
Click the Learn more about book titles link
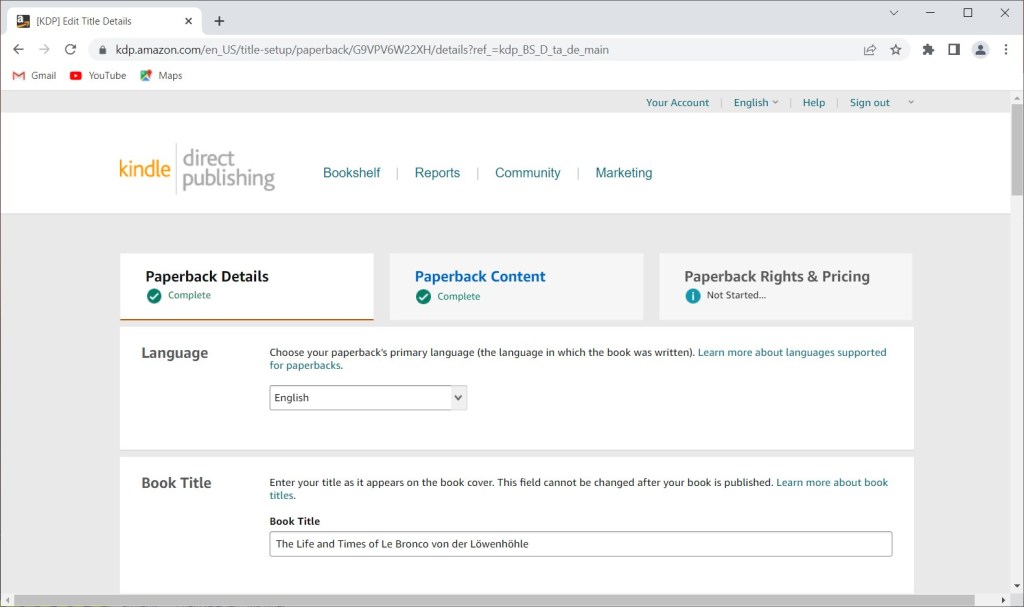832,481
